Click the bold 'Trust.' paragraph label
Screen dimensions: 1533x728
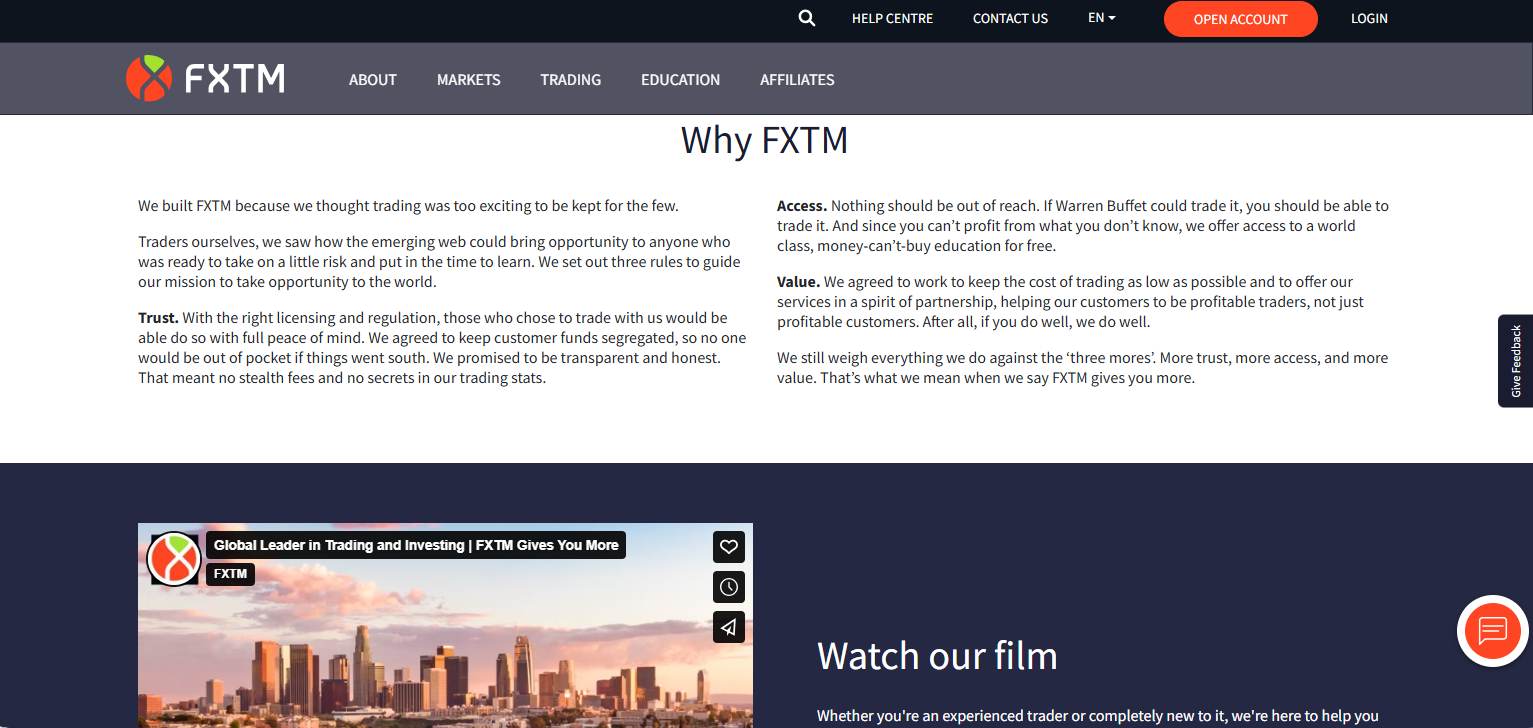point(158,318)
